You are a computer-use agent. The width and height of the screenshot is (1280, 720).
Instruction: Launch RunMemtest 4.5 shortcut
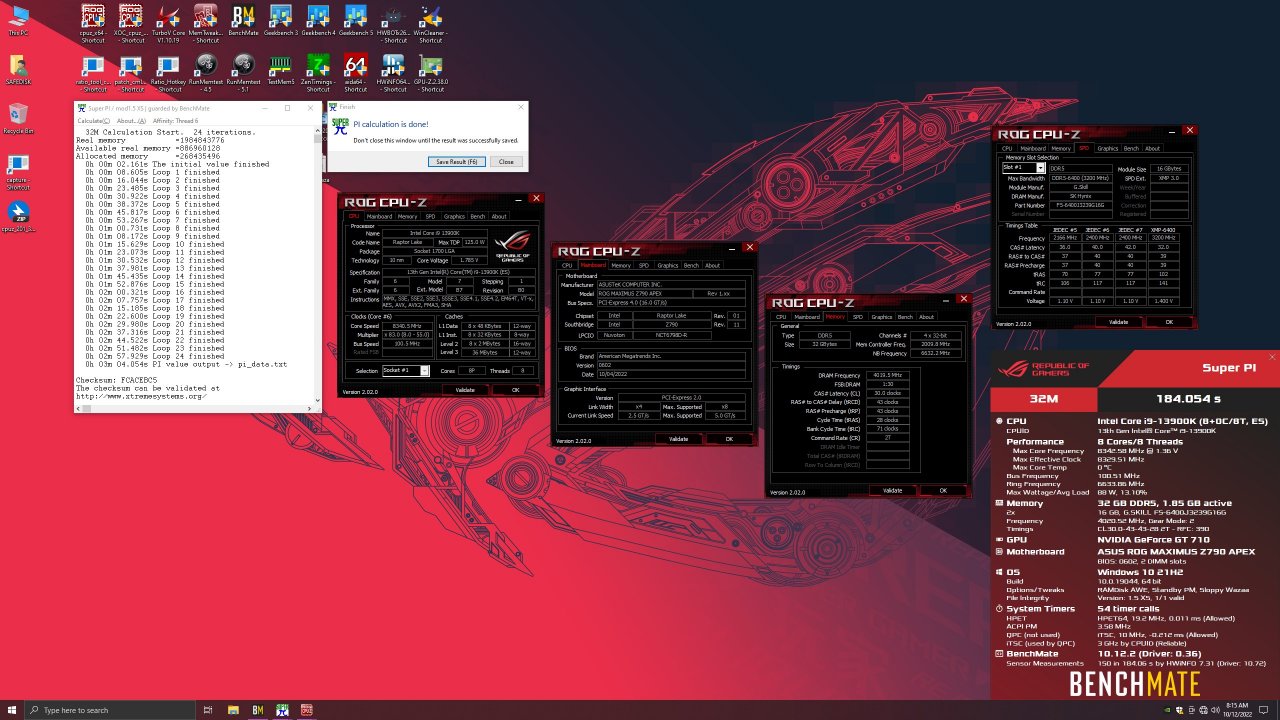pos(206,73)
